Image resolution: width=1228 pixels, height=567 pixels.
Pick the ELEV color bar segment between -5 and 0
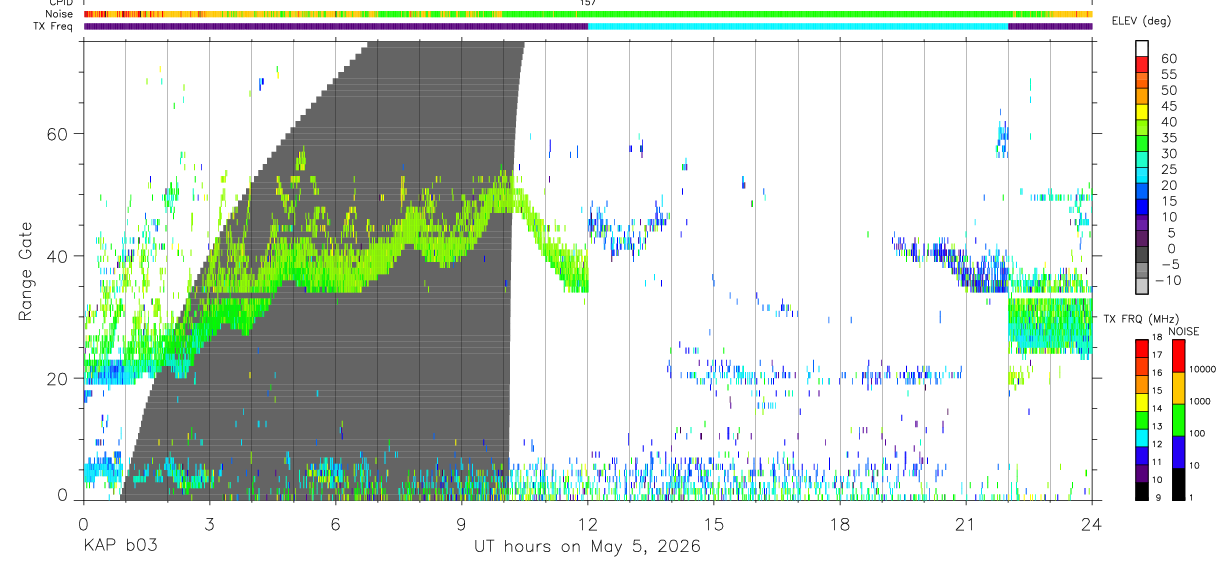[1143, 256]
